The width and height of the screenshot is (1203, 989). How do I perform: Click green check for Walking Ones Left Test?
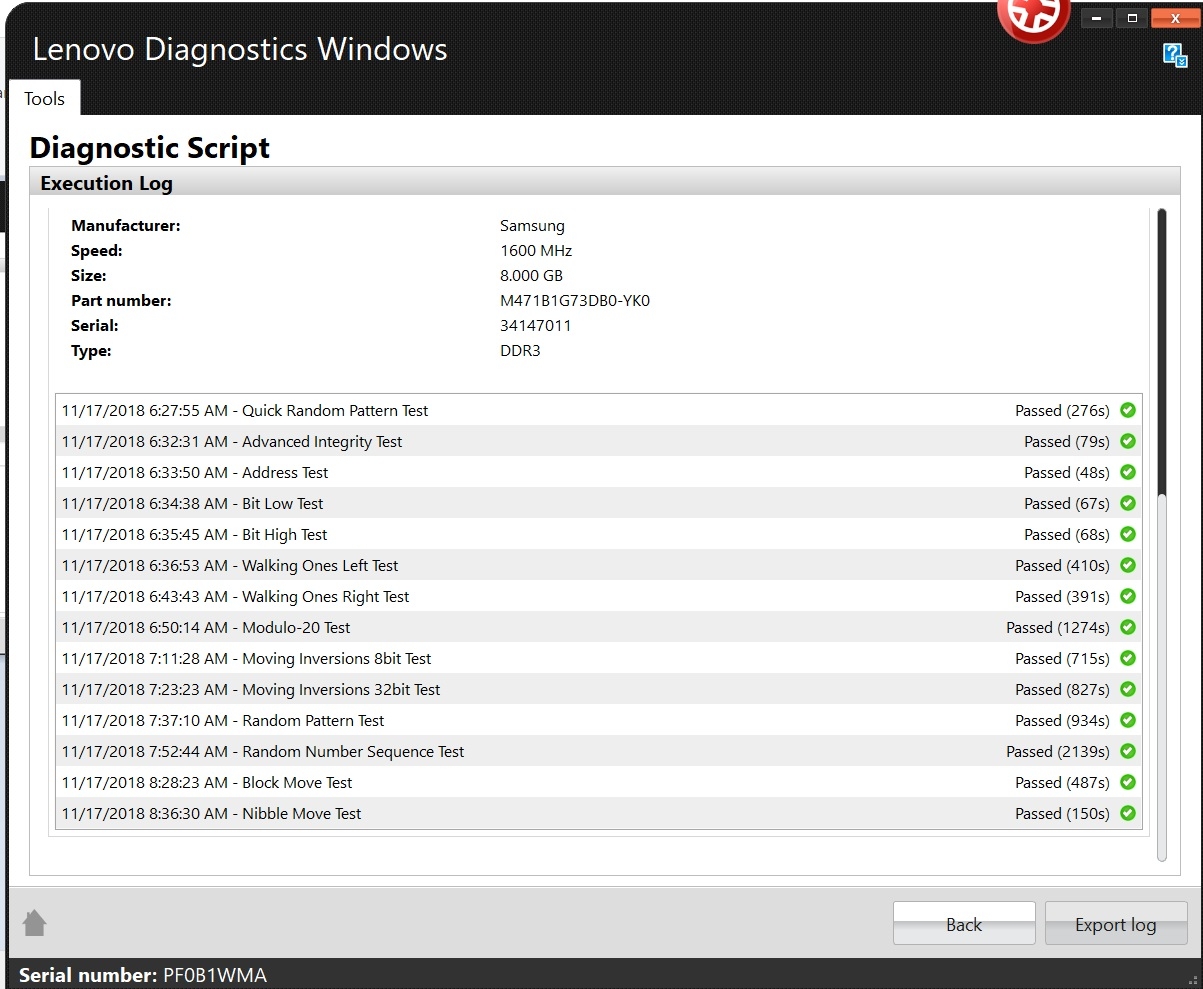coord(1128,565)
